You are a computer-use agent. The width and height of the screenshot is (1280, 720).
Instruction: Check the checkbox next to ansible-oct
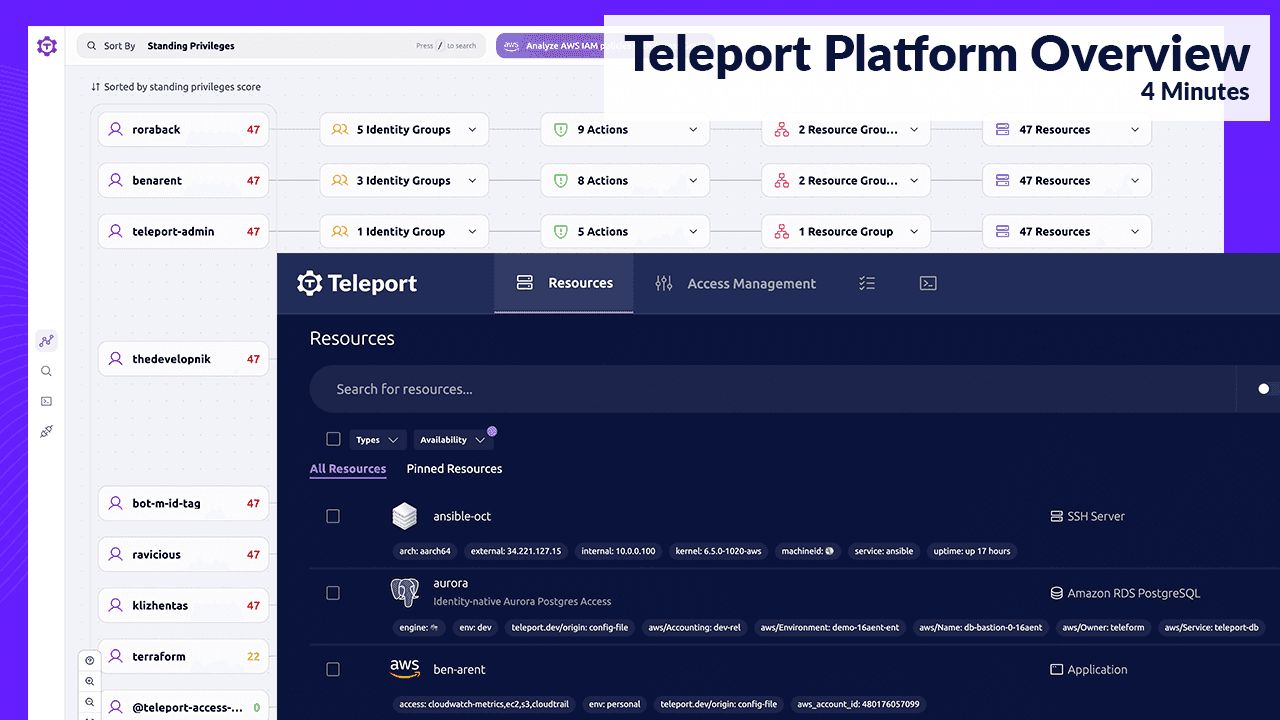click(333, 516)
